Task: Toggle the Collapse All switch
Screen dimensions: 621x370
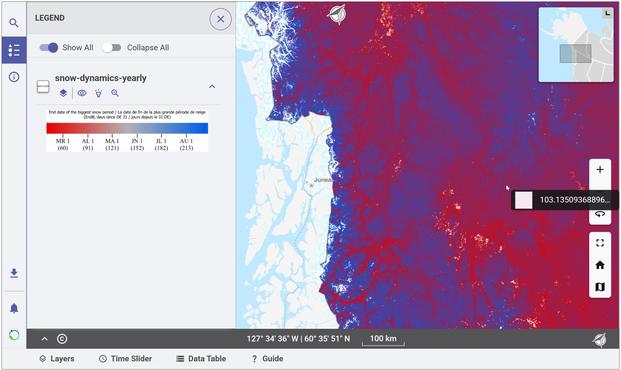Action: [x=112, y=48]
